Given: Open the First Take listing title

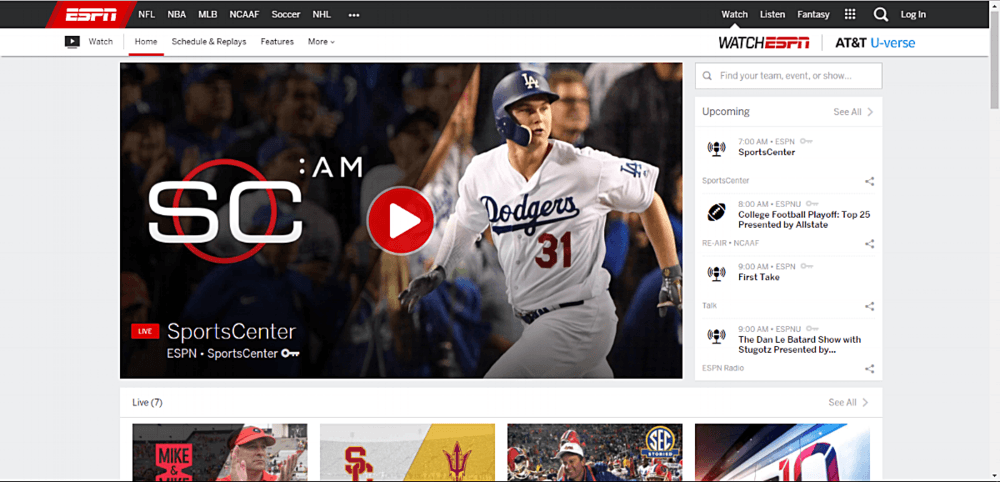Looking at the screenshot, I should (759, 277).
